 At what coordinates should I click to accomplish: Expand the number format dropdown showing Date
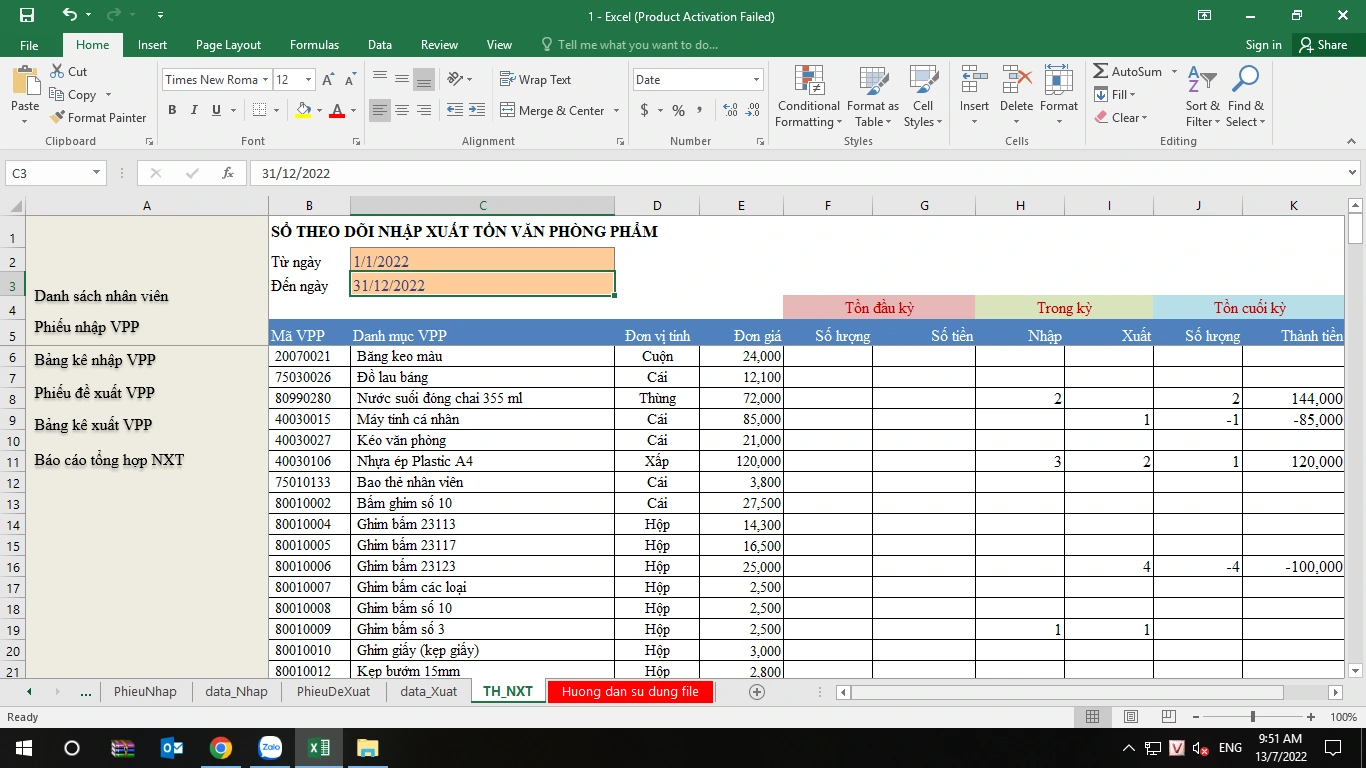pos(756,80)
